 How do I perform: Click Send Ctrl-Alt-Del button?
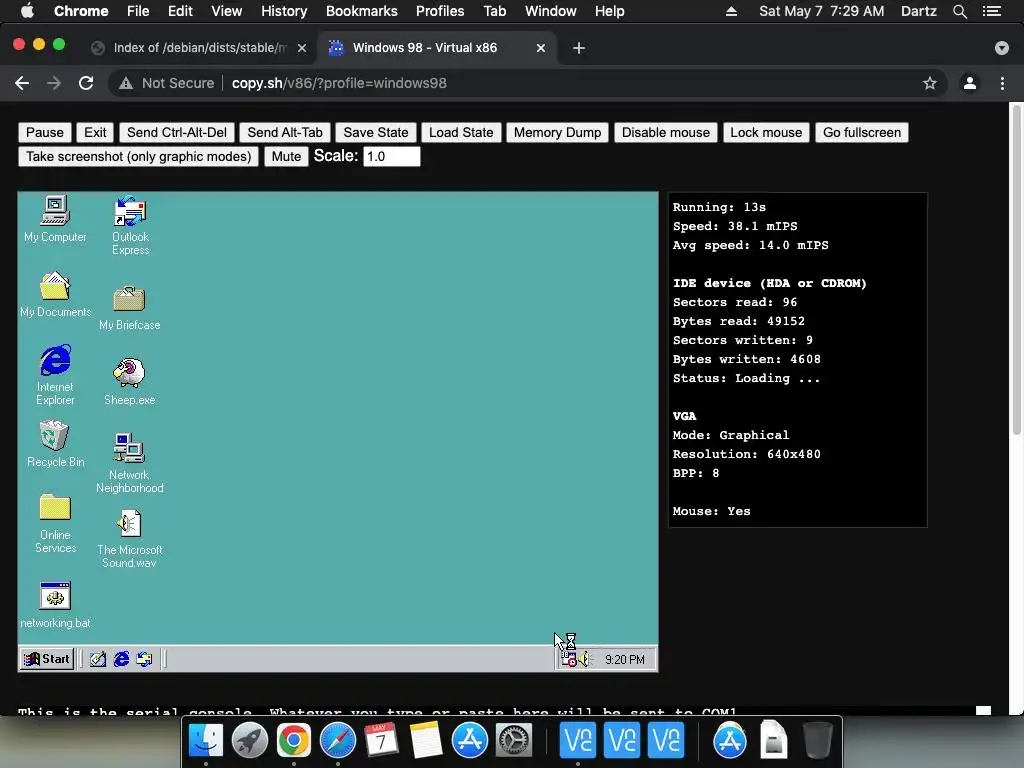176,133
